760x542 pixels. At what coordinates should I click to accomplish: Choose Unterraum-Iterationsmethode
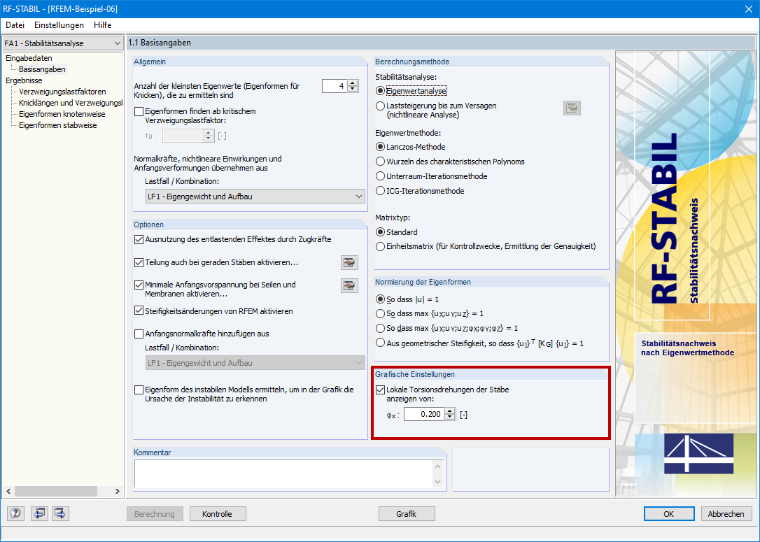coord(380,176)
